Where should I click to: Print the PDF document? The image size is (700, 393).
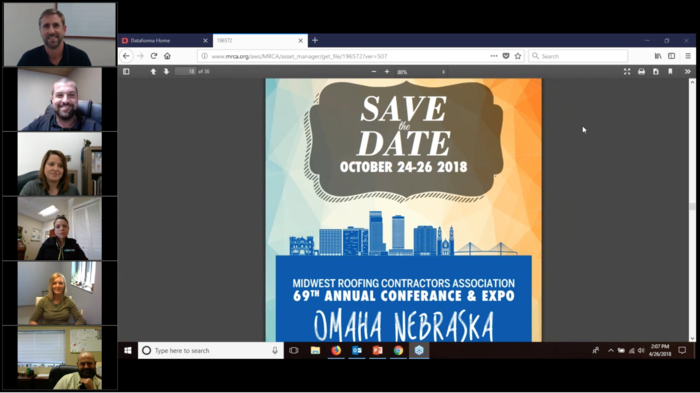[641, 71]
